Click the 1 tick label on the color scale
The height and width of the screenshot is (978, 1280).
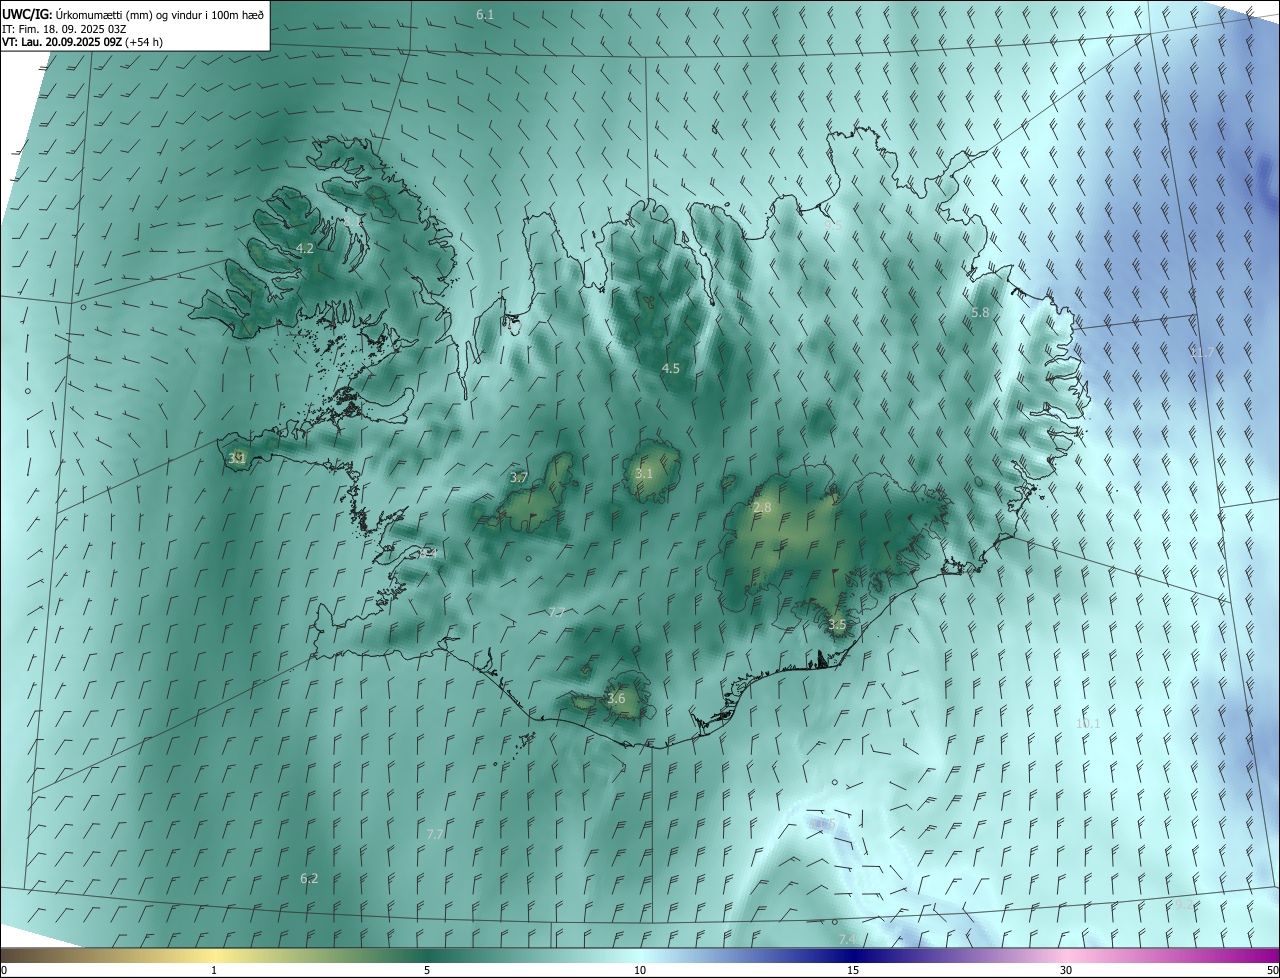pyautogui.click(x=214, y=970)
